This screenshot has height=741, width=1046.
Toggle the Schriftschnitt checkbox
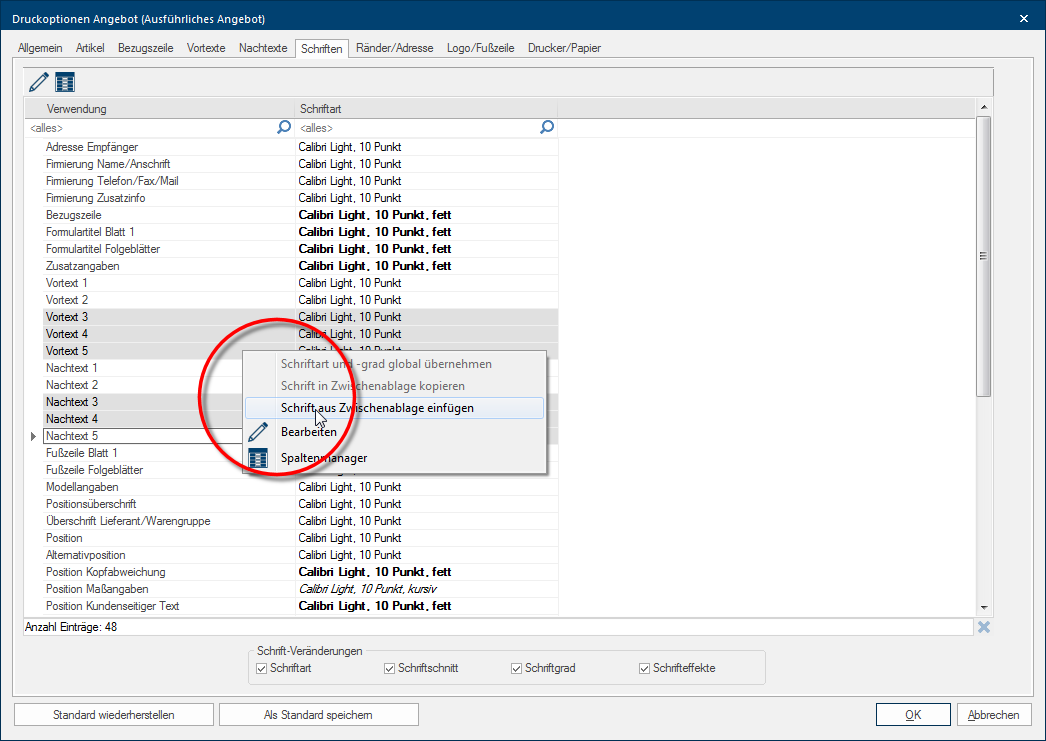pos(390,668)
